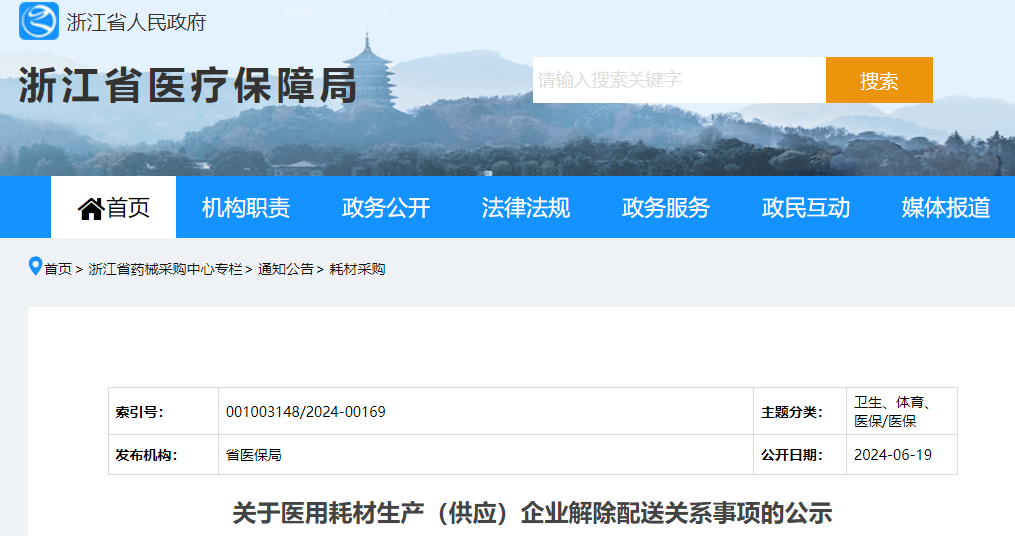
Task: Open the 耗材采购 breadcrumb link
Action: tap(357, 269)
